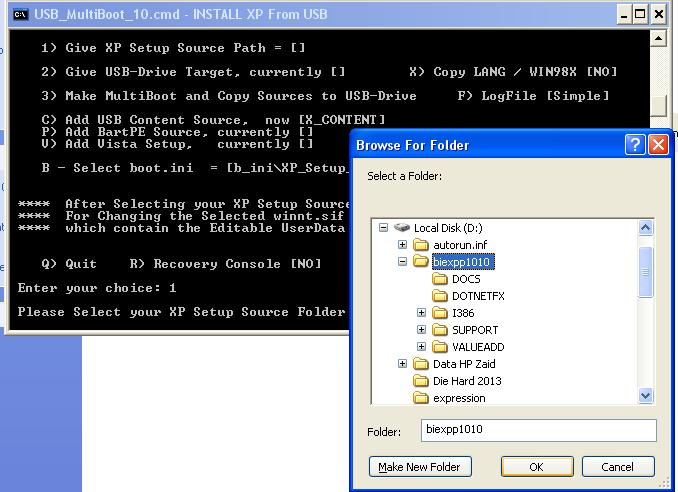Click the Make New Folder button
Viewport: 678px width, 492px height.
coord(420,467)
